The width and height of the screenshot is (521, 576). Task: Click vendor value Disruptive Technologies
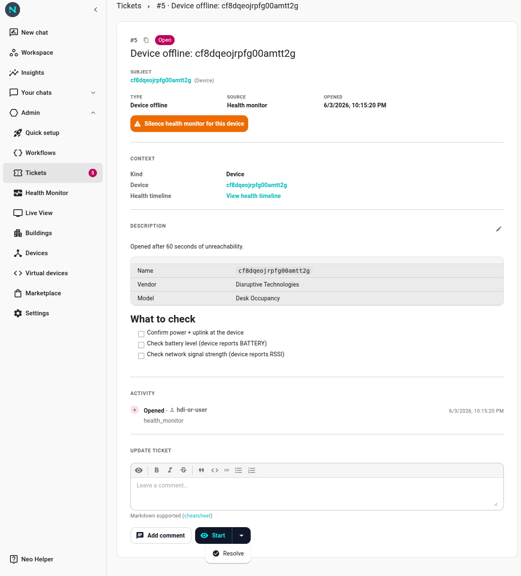coord(267,284)
